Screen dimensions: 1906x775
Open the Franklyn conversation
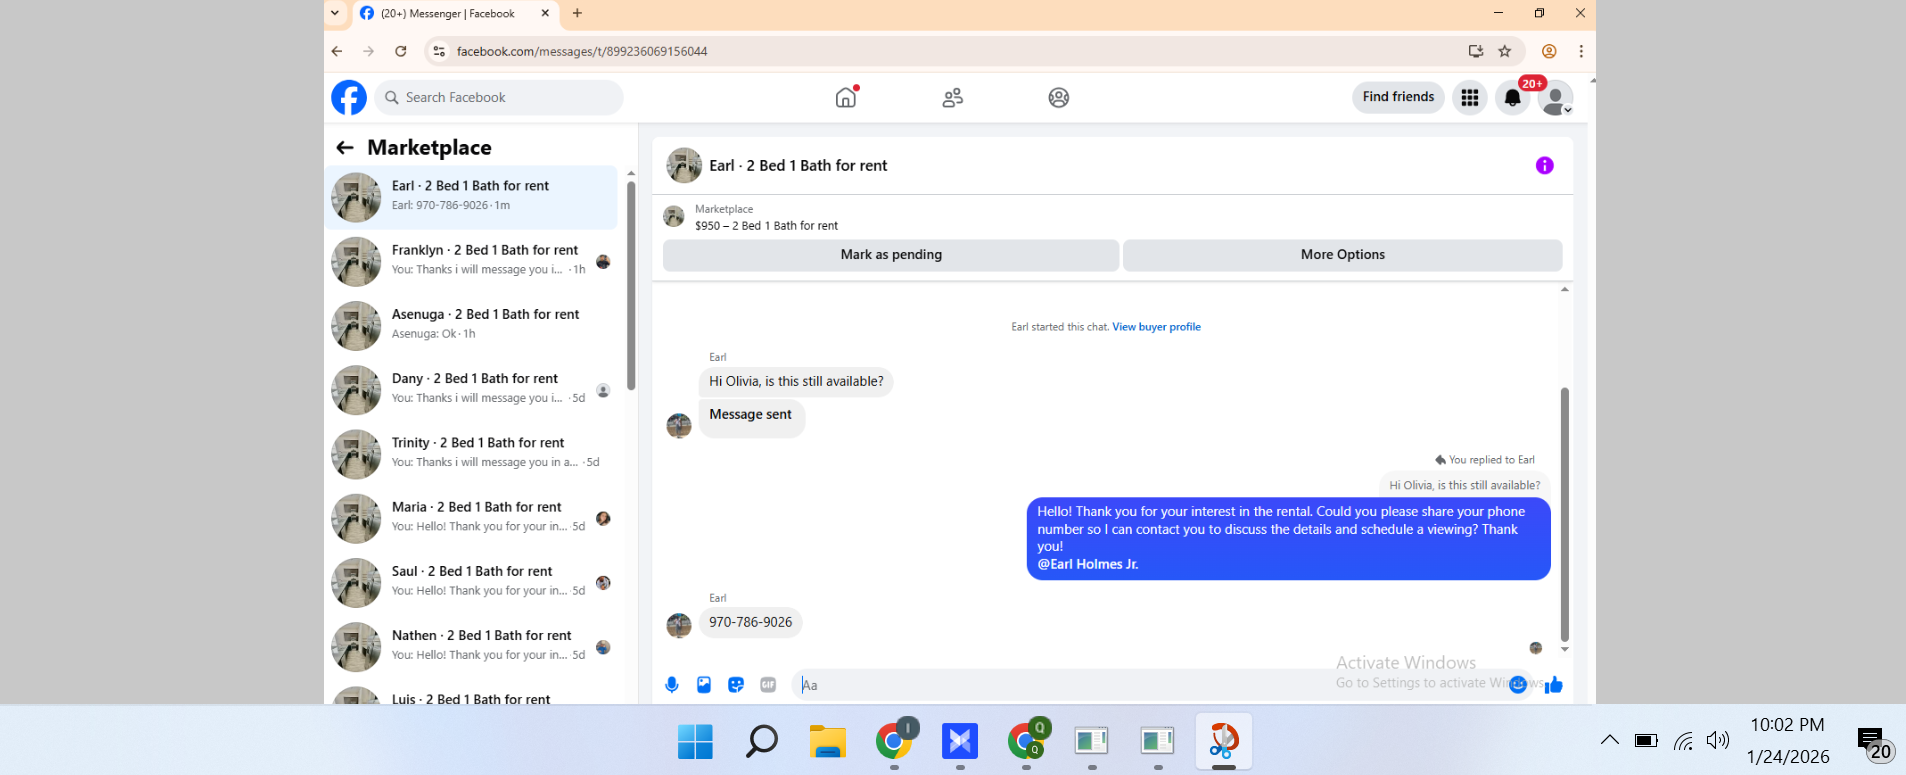pos(472,261)
